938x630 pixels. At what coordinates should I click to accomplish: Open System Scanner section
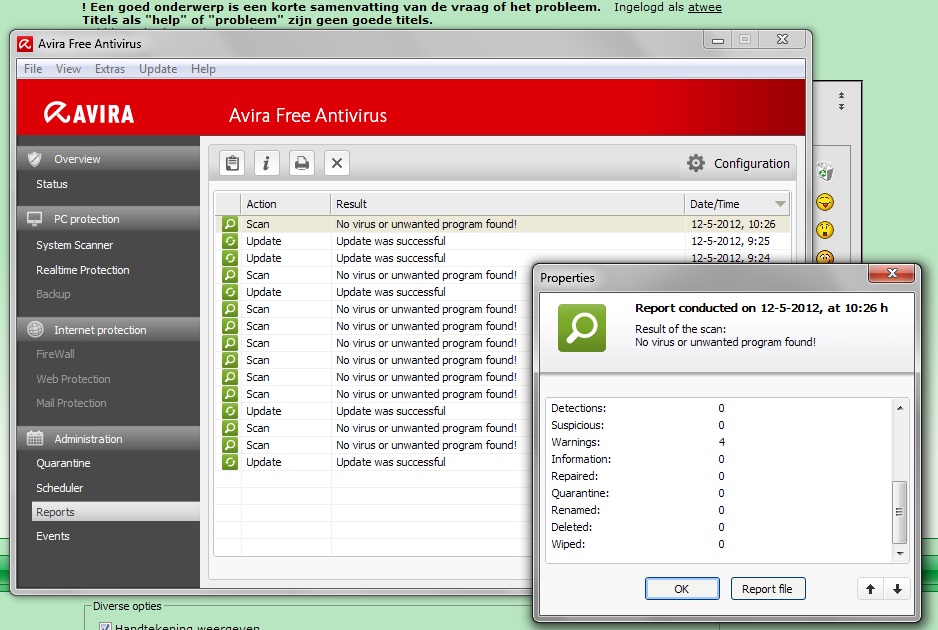74,245
